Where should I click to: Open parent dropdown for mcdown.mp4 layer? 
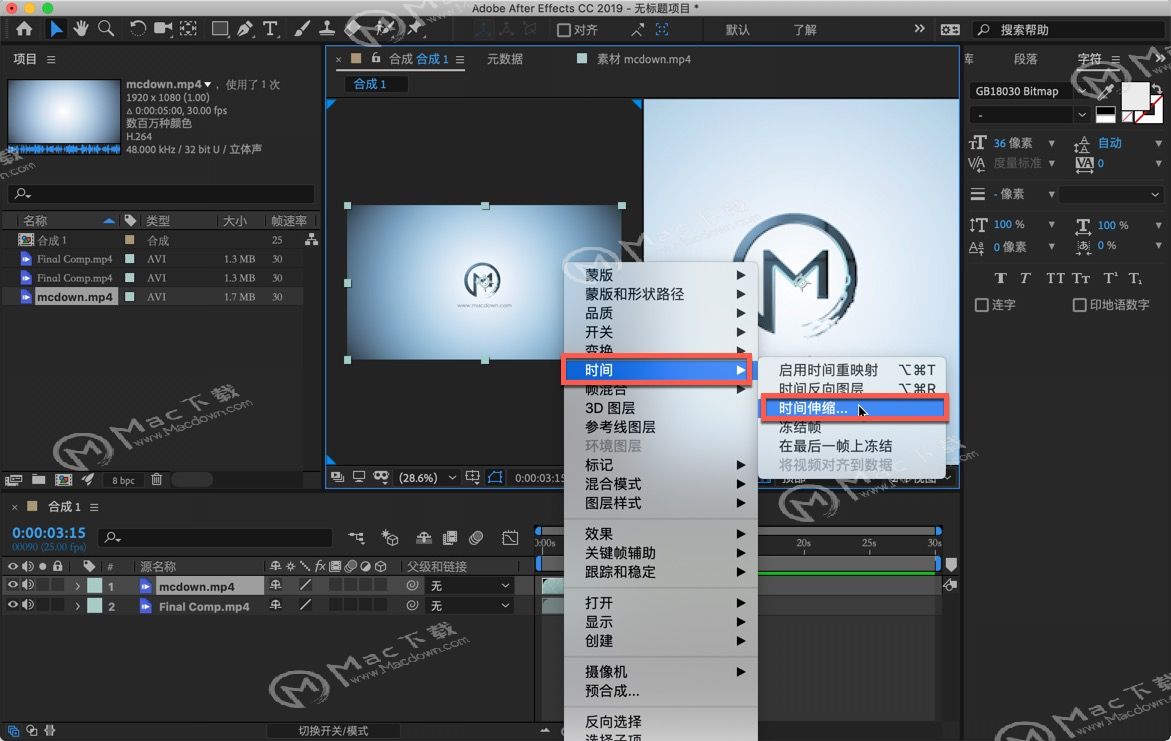(469, 586)
